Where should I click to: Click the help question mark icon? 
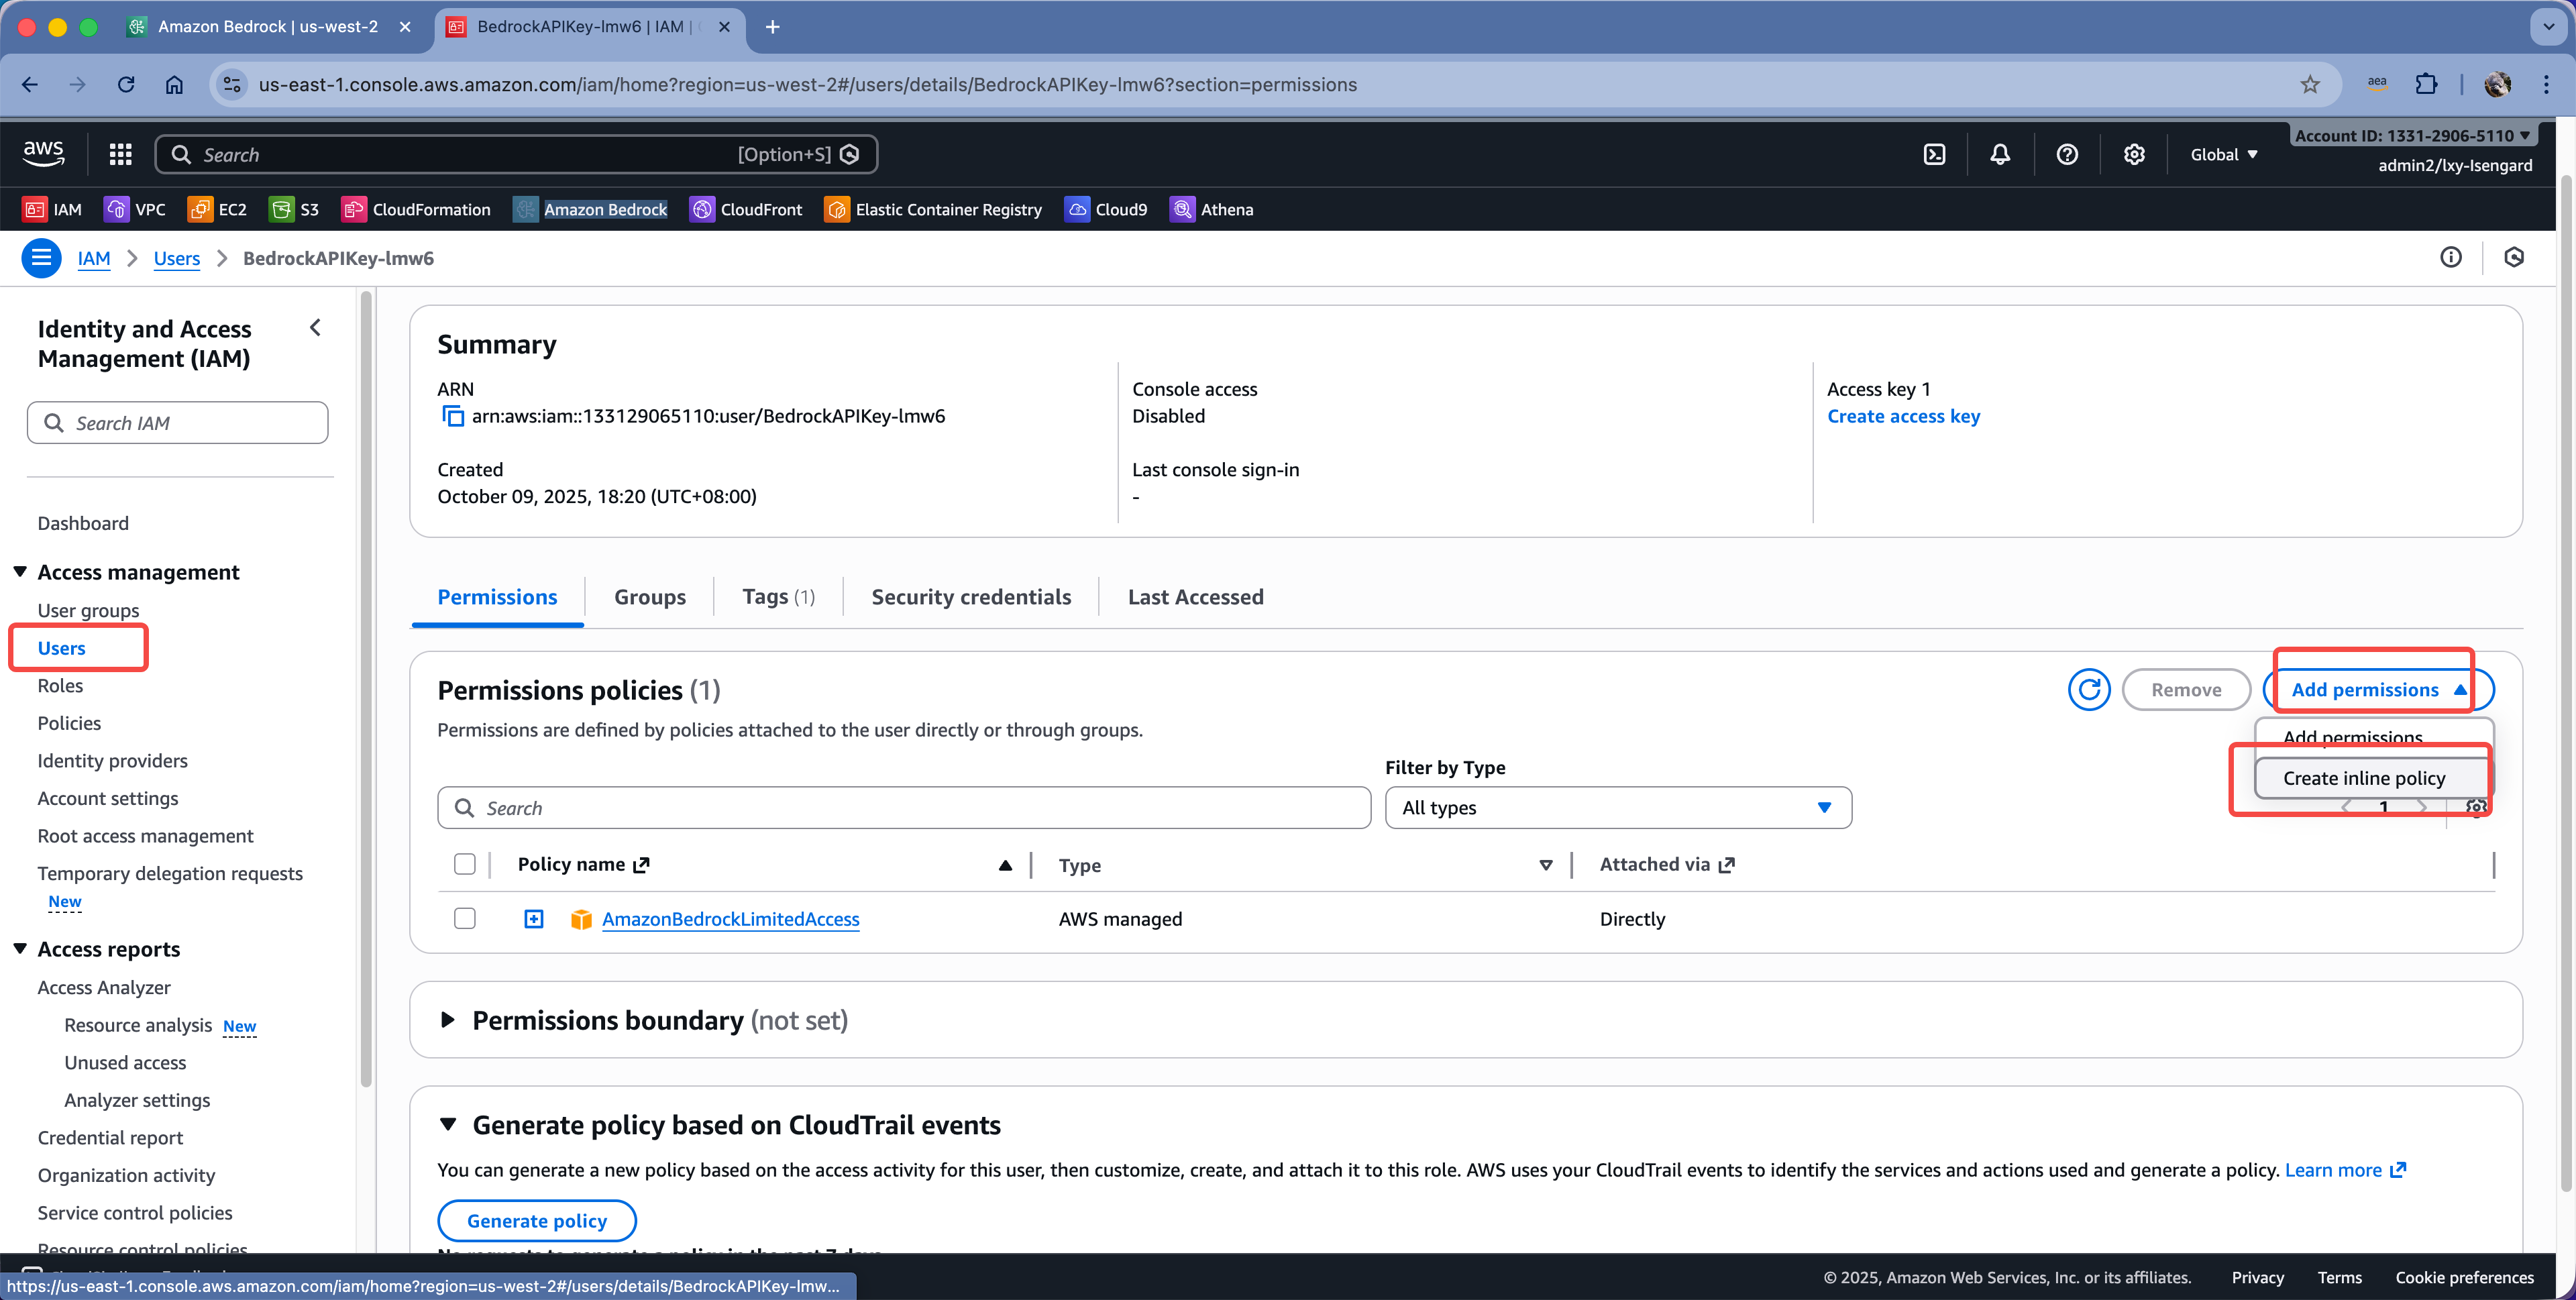pos(2066,154)
